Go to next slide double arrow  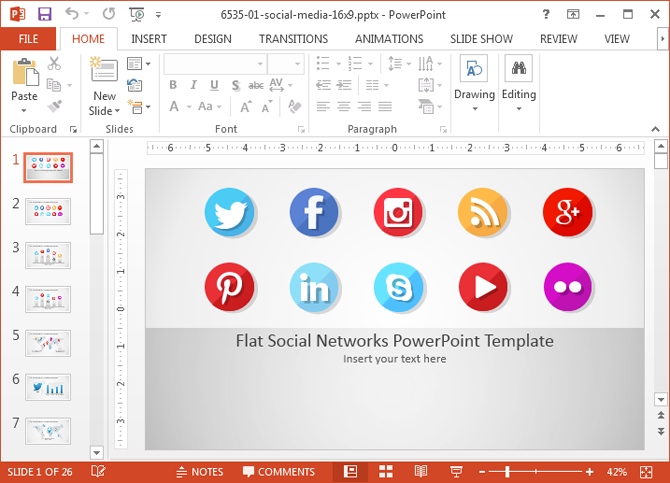point(661,431)
